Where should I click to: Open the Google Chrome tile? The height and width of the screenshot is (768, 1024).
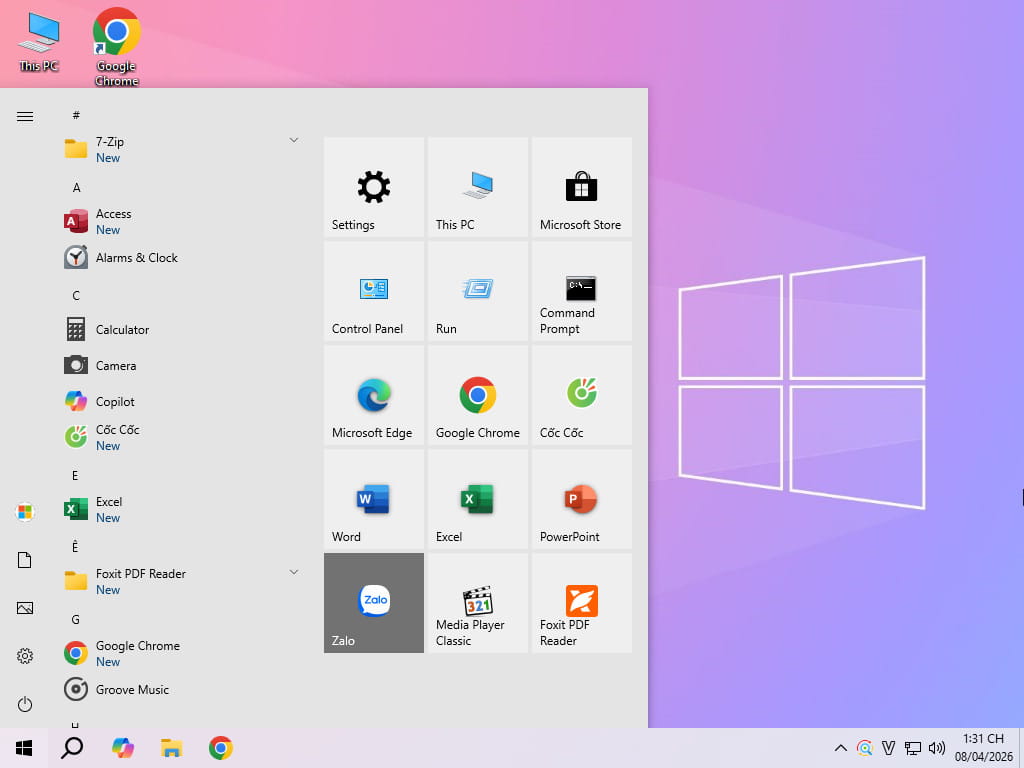click(x=477, y=394)
